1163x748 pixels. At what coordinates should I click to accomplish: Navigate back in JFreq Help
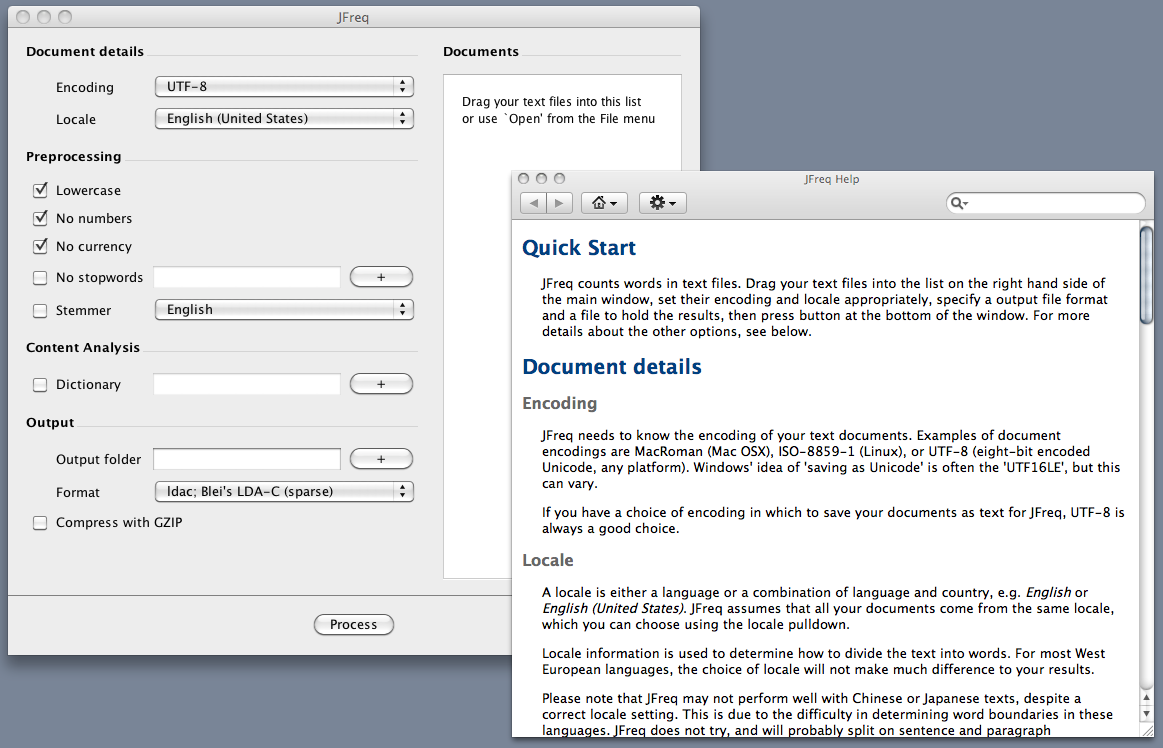533,202
